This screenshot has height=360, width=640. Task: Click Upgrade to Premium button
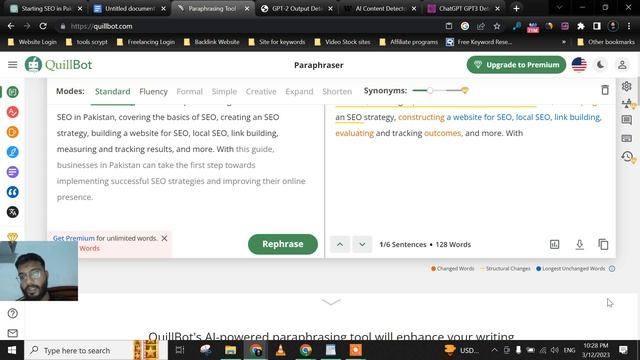pos(516,65)
